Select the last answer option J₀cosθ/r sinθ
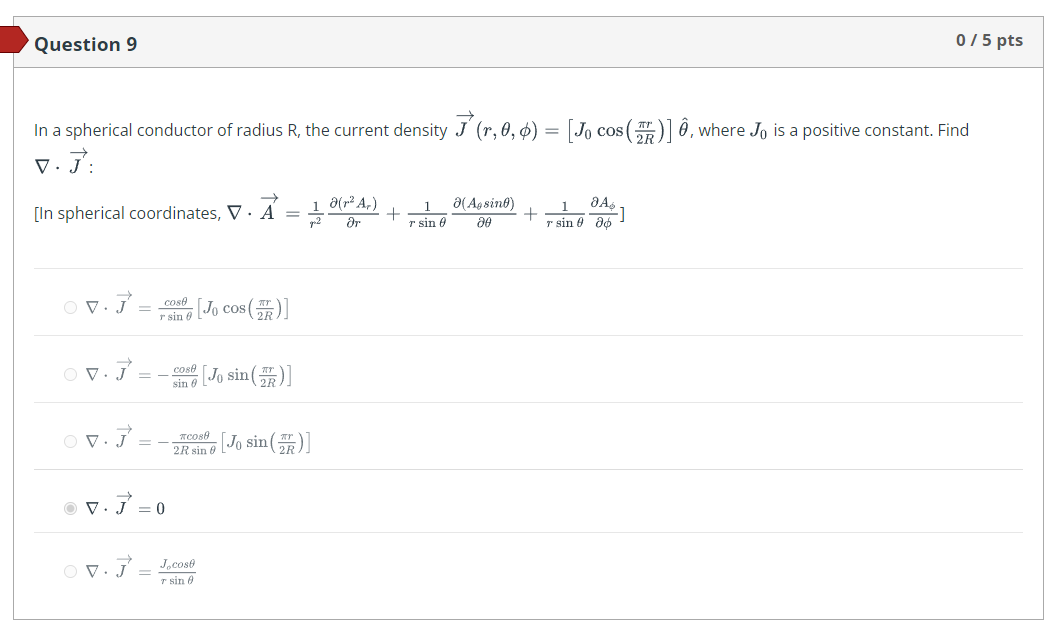Image resolution: width=1057 pixels, height=631 pixels. tap(70, 571)
